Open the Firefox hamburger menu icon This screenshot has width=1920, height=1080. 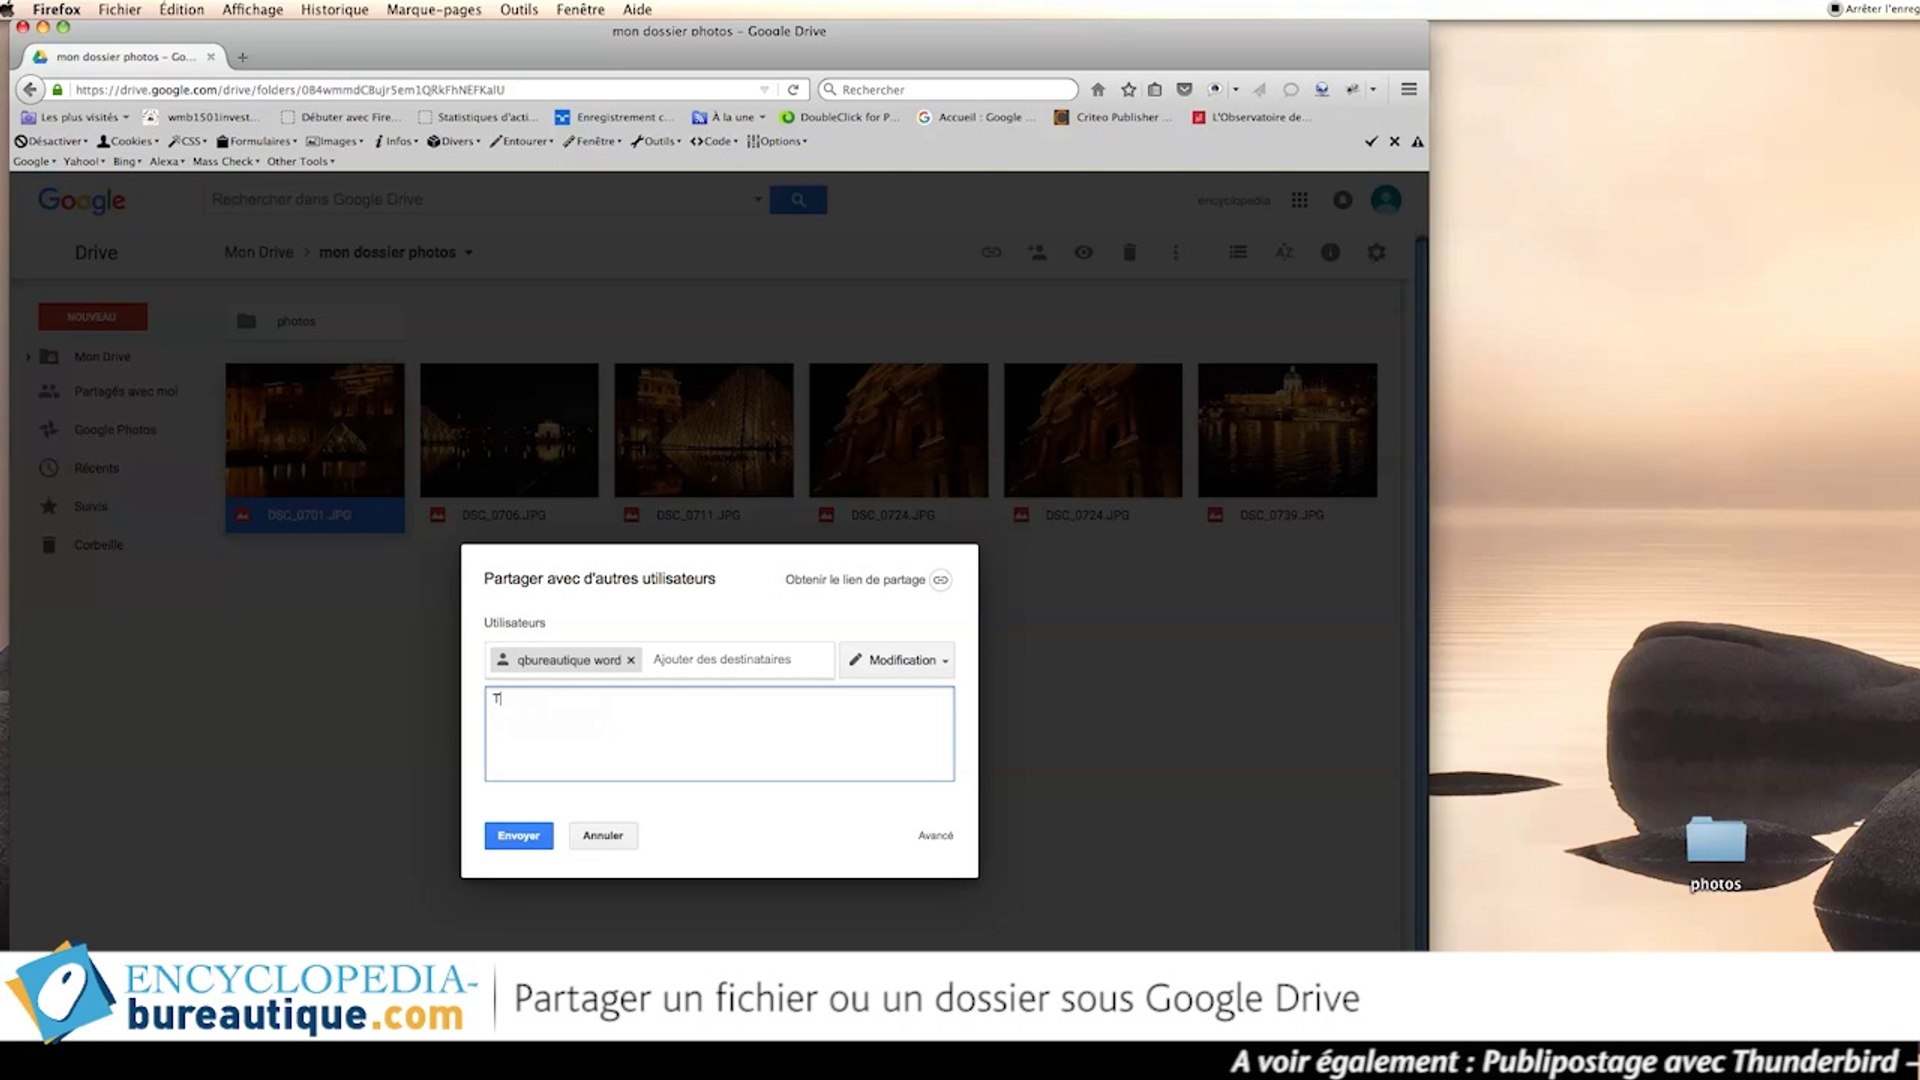tap(1408, 90)
